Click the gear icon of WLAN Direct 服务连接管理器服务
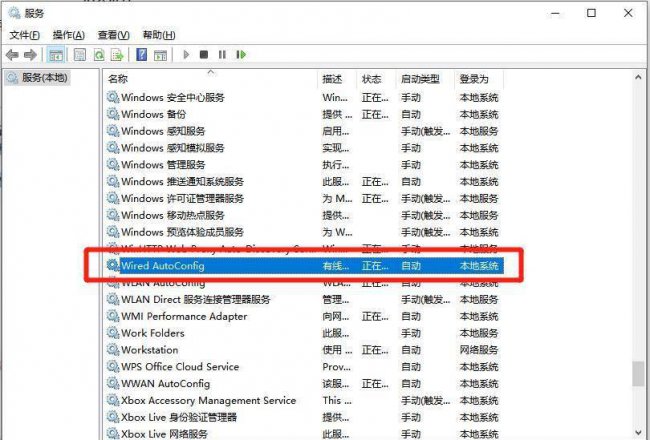 113,299
